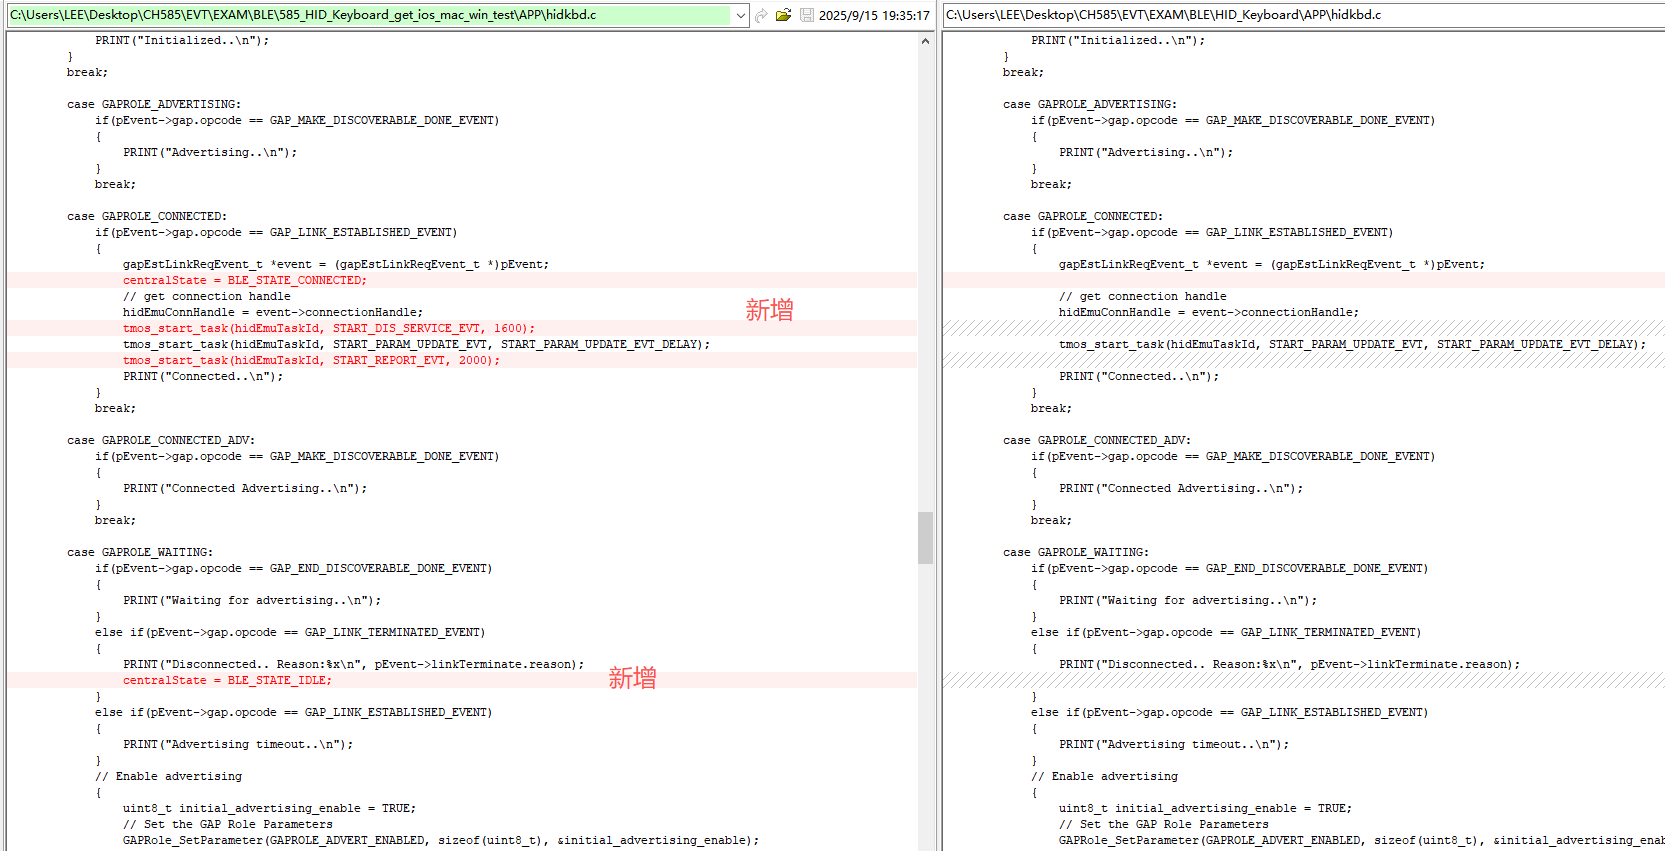Click the left pane vertical scrollbar thumb
The height and width of the screenshot is (851, 1665).
tap(925, 538)
